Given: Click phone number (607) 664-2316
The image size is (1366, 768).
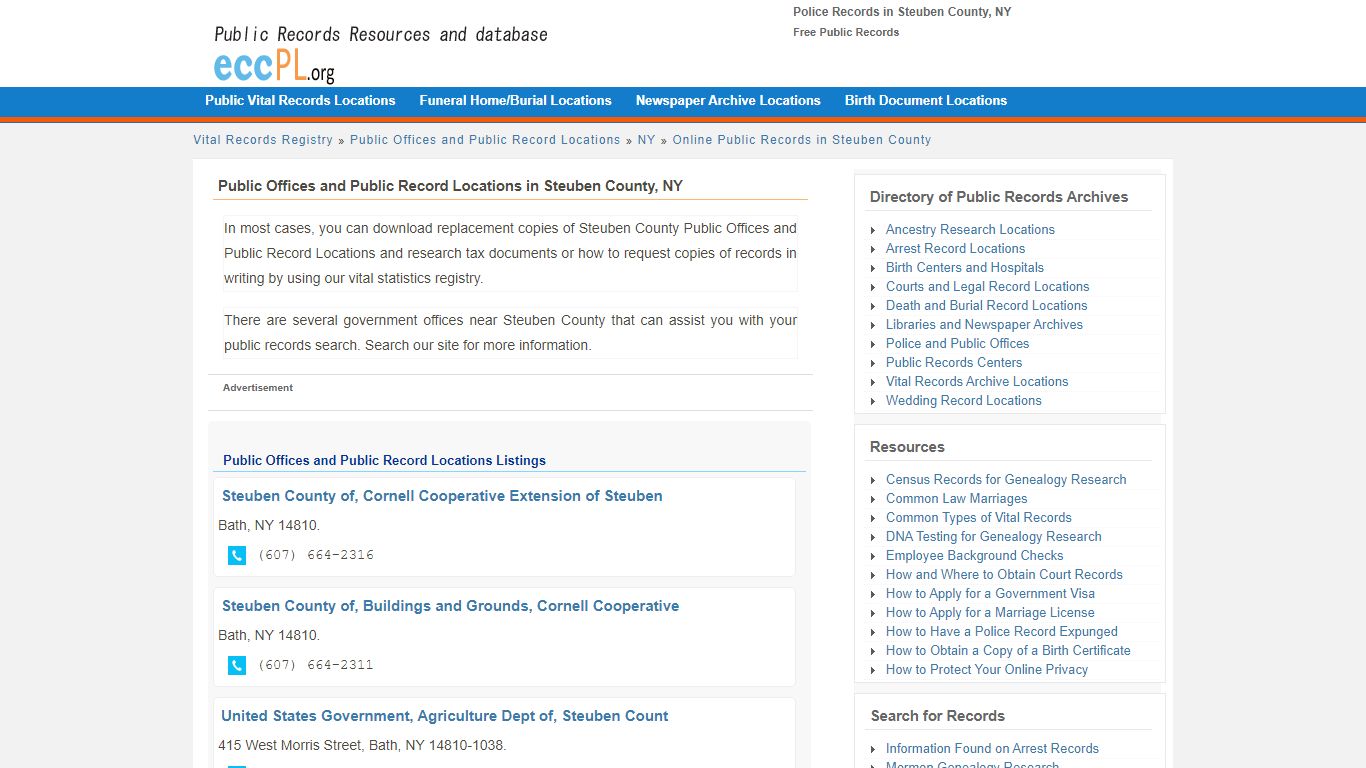Looking at the screenshot, I should tap(316, 555).
